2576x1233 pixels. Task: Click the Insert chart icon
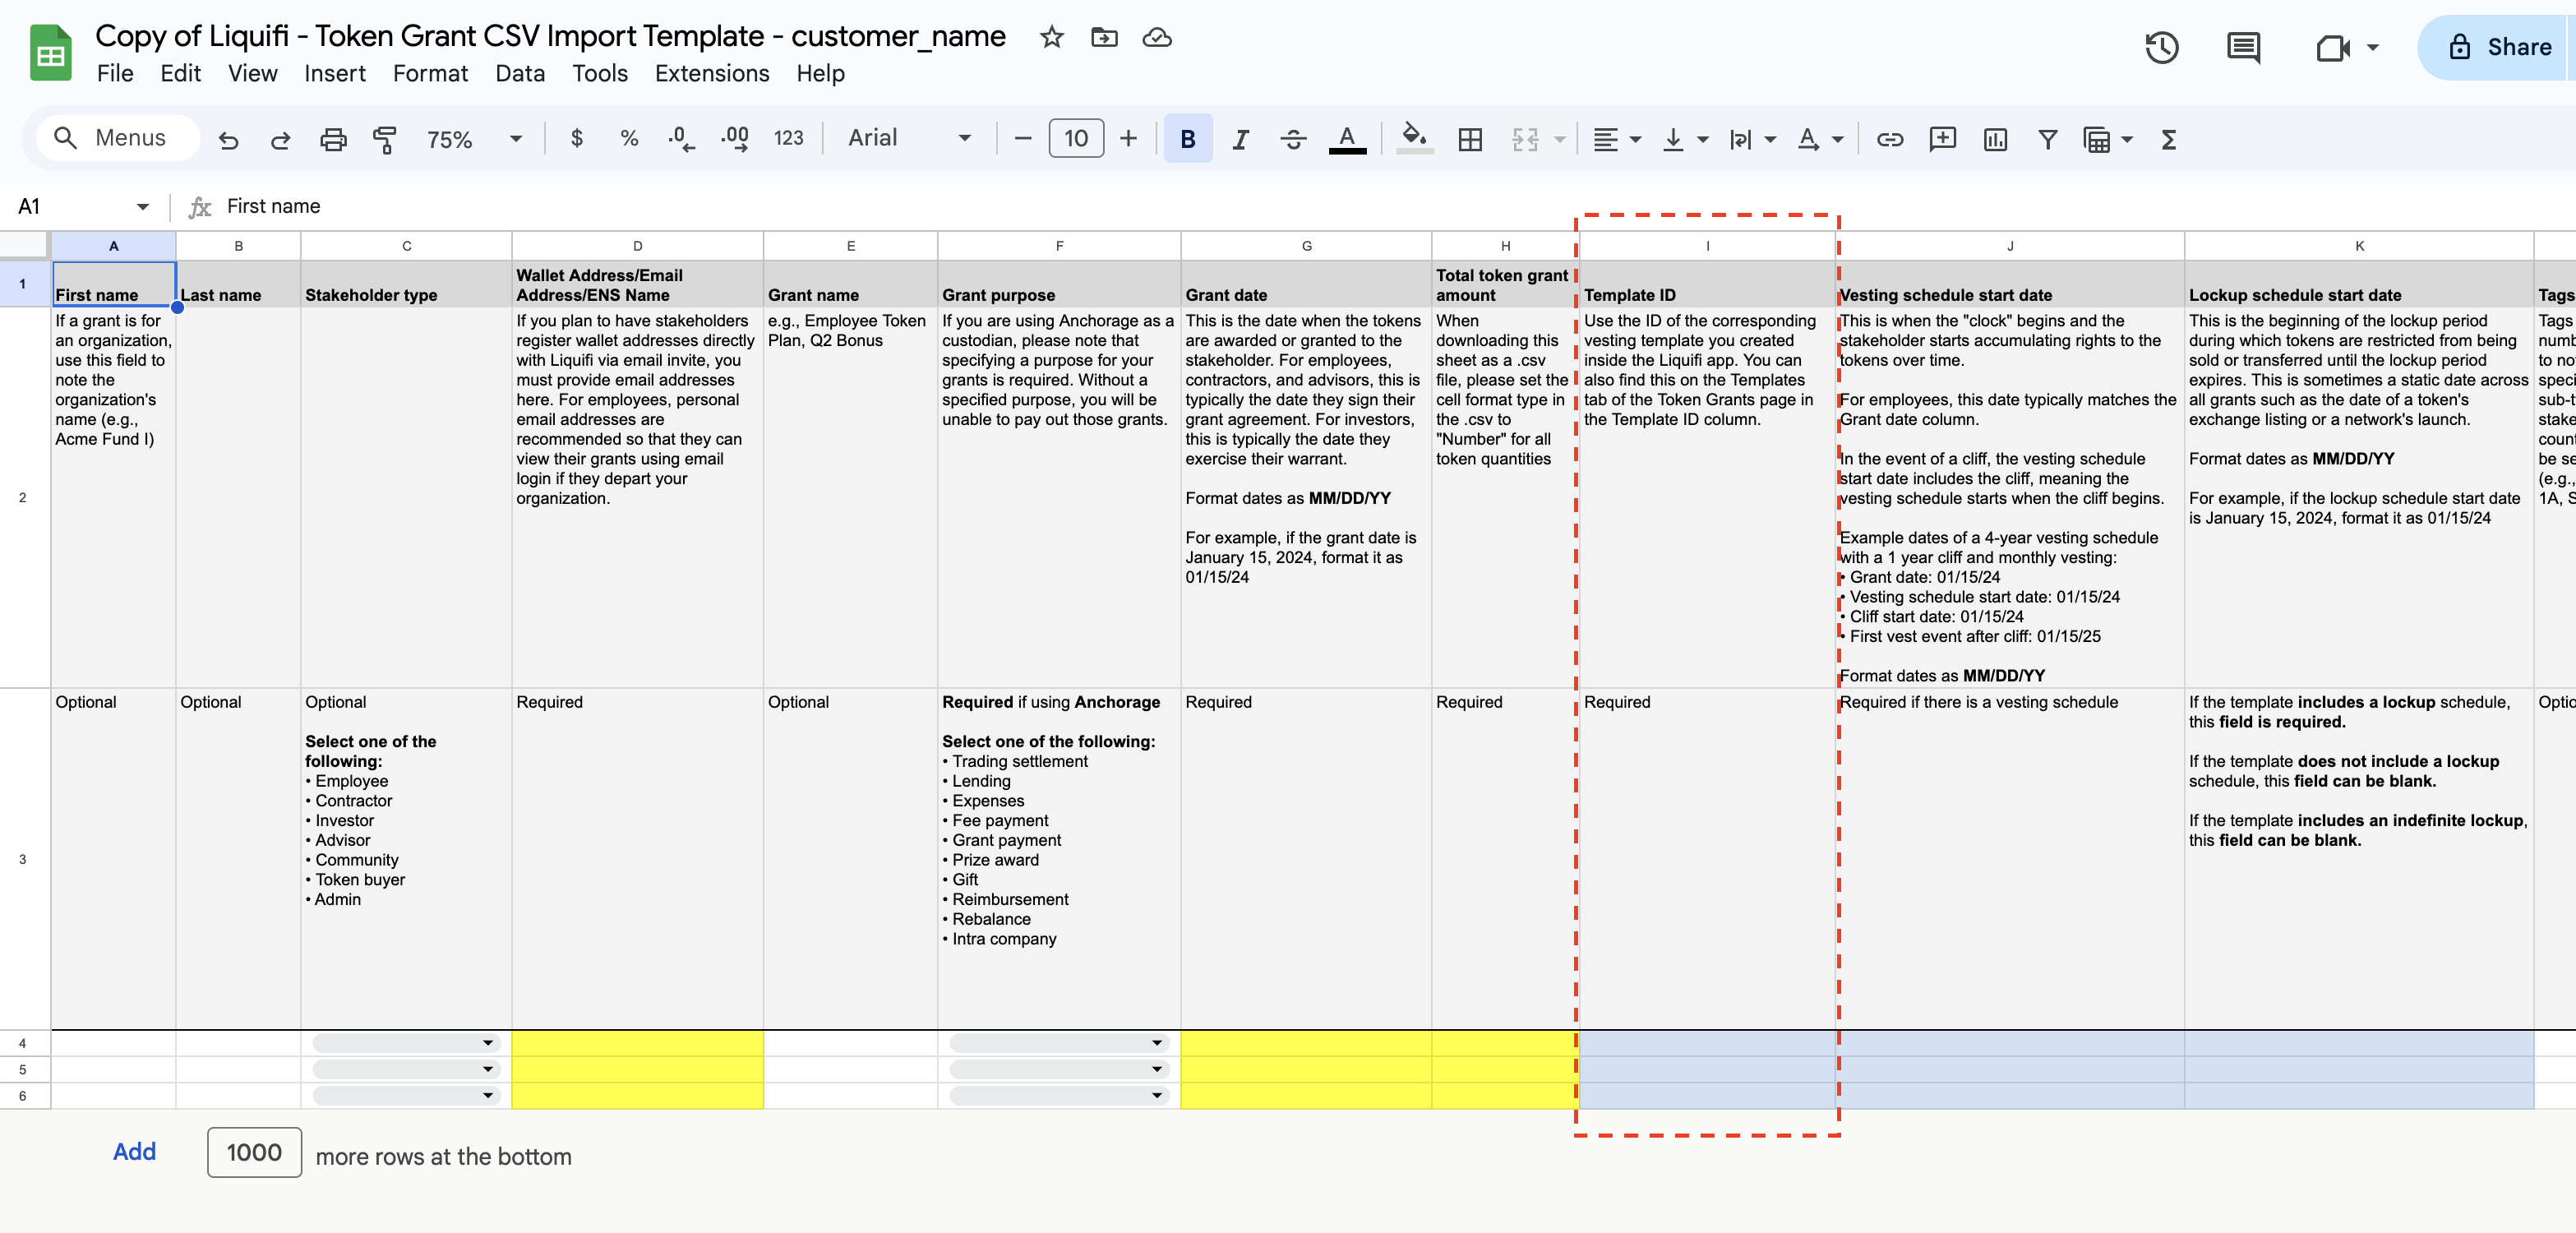coord(1995,139)
